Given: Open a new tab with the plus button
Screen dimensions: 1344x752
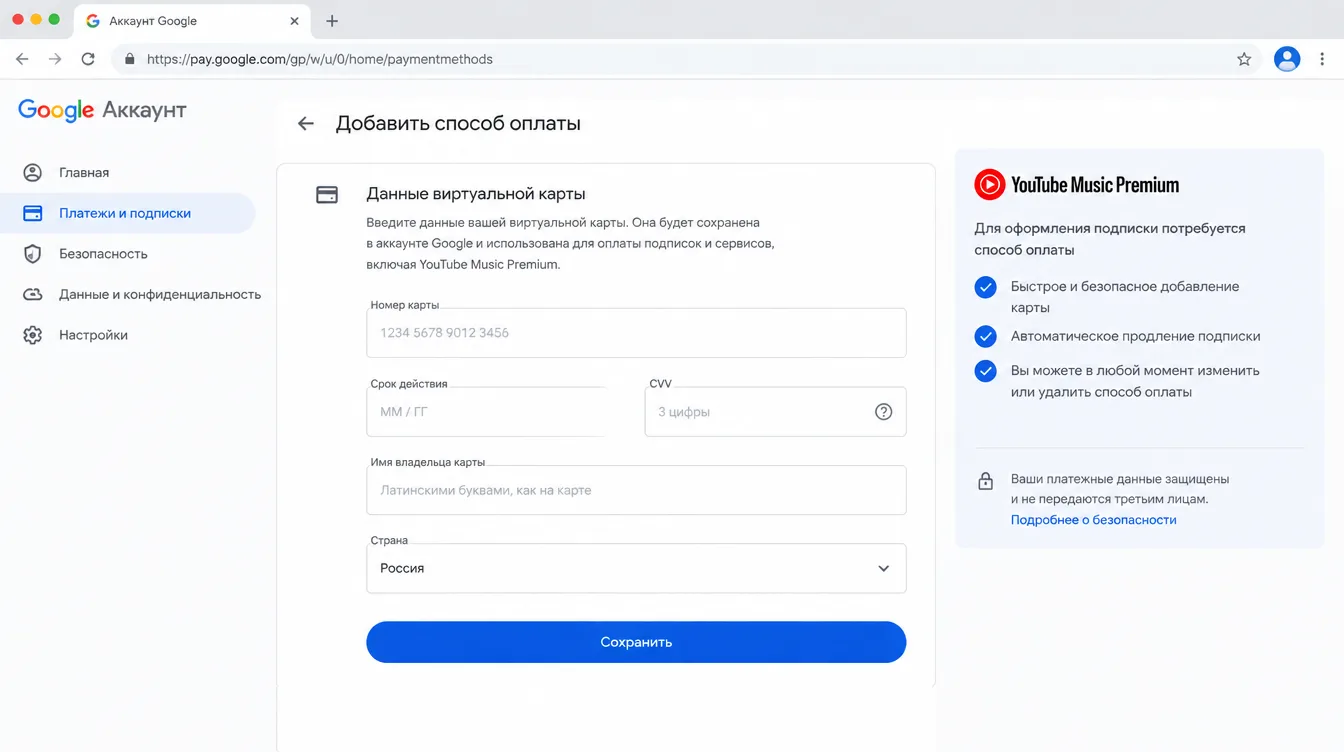Looking at the screenshot, I should click(332, 21).
